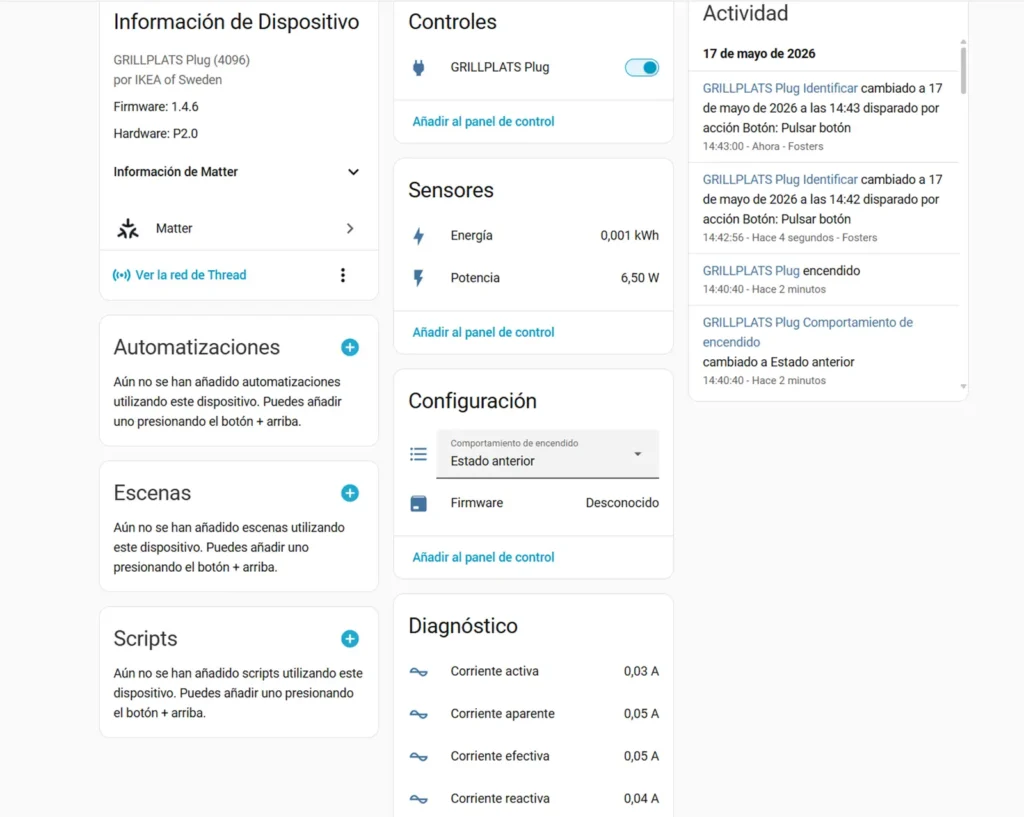This screenshot has width=1024, height=817.
Task: Add a new automation with plus icon
Action: click(350, 347)
